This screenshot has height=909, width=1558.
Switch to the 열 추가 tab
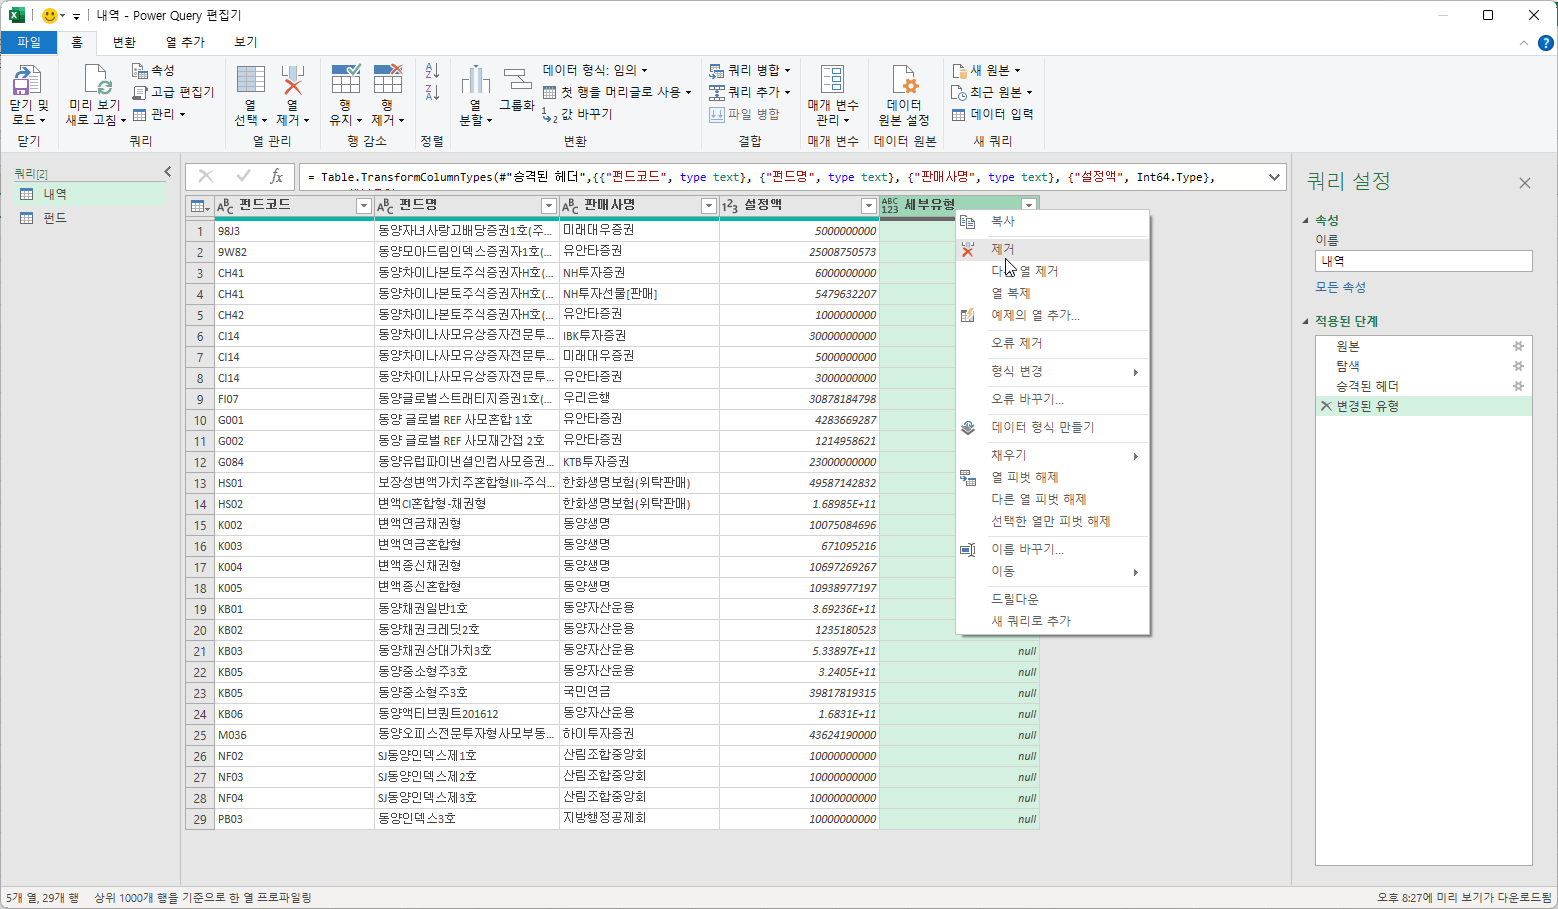185,42
